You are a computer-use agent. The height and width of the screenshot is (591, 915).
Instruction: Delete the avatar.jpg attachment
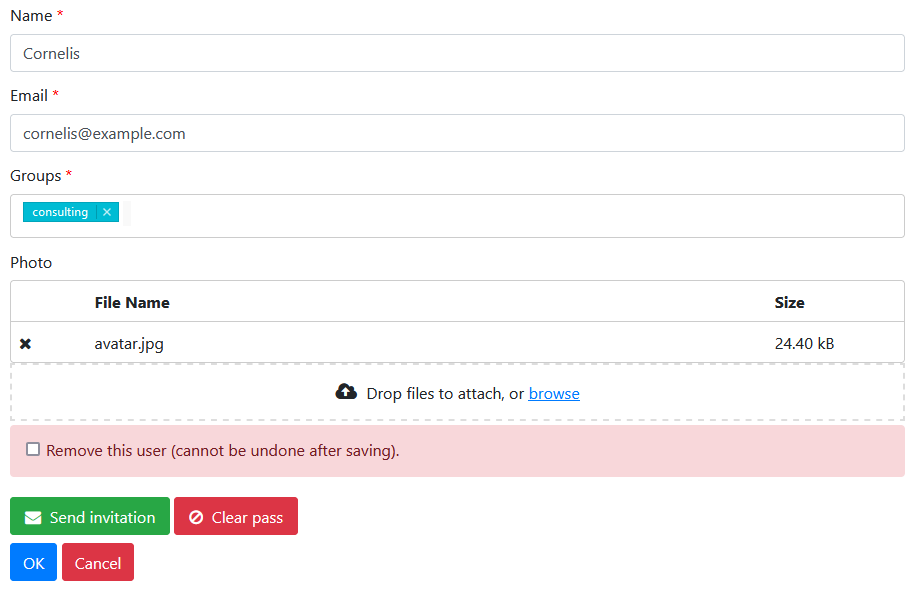point(25,342)
